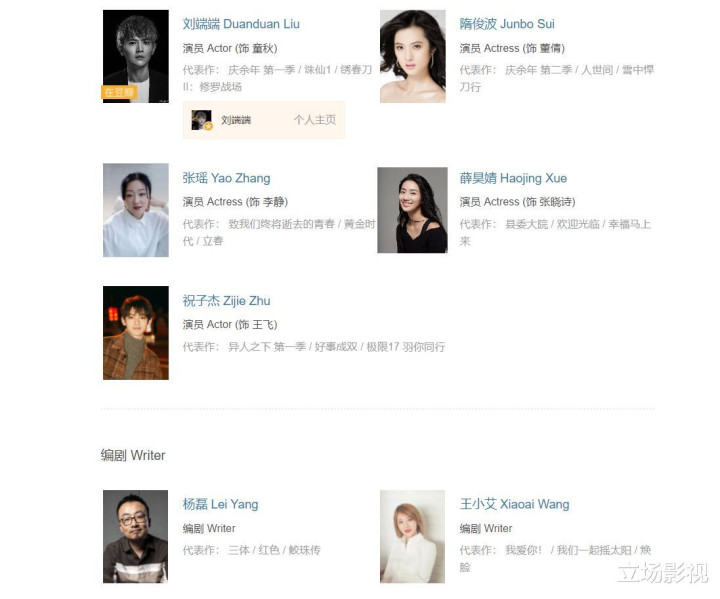The width and height of the screenshot is (720, 599).
Task: Click the 编剧 Writer section heading
Action: [133, 455]
